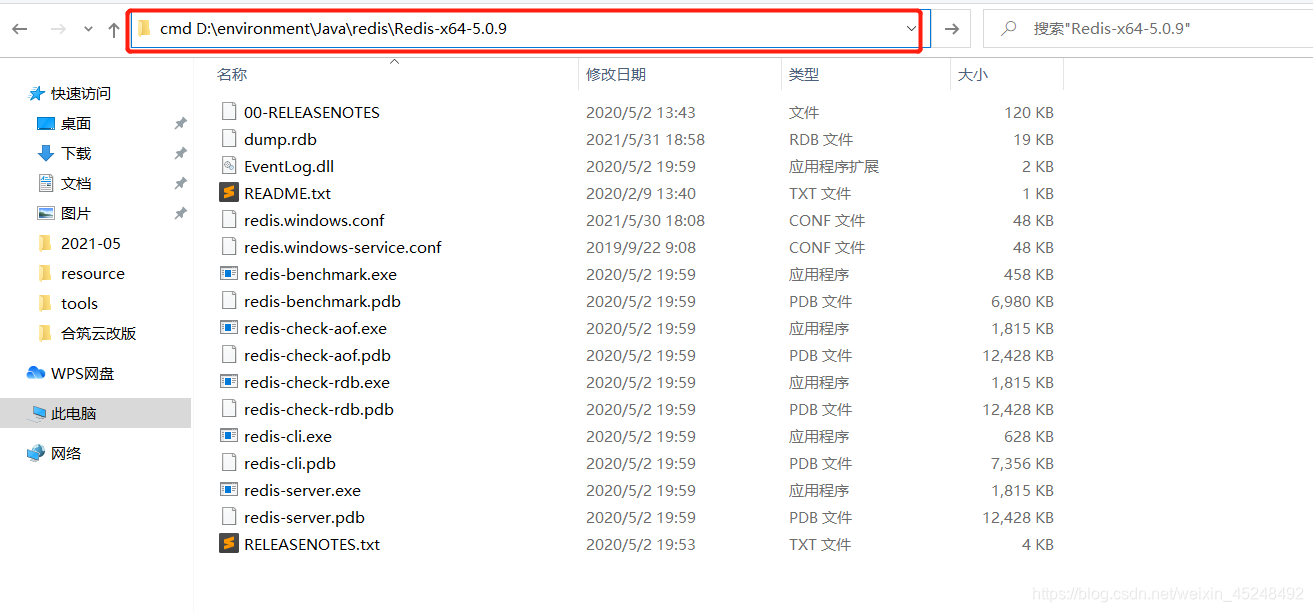Click the 桌面 desktop icon

pos(45,123)
